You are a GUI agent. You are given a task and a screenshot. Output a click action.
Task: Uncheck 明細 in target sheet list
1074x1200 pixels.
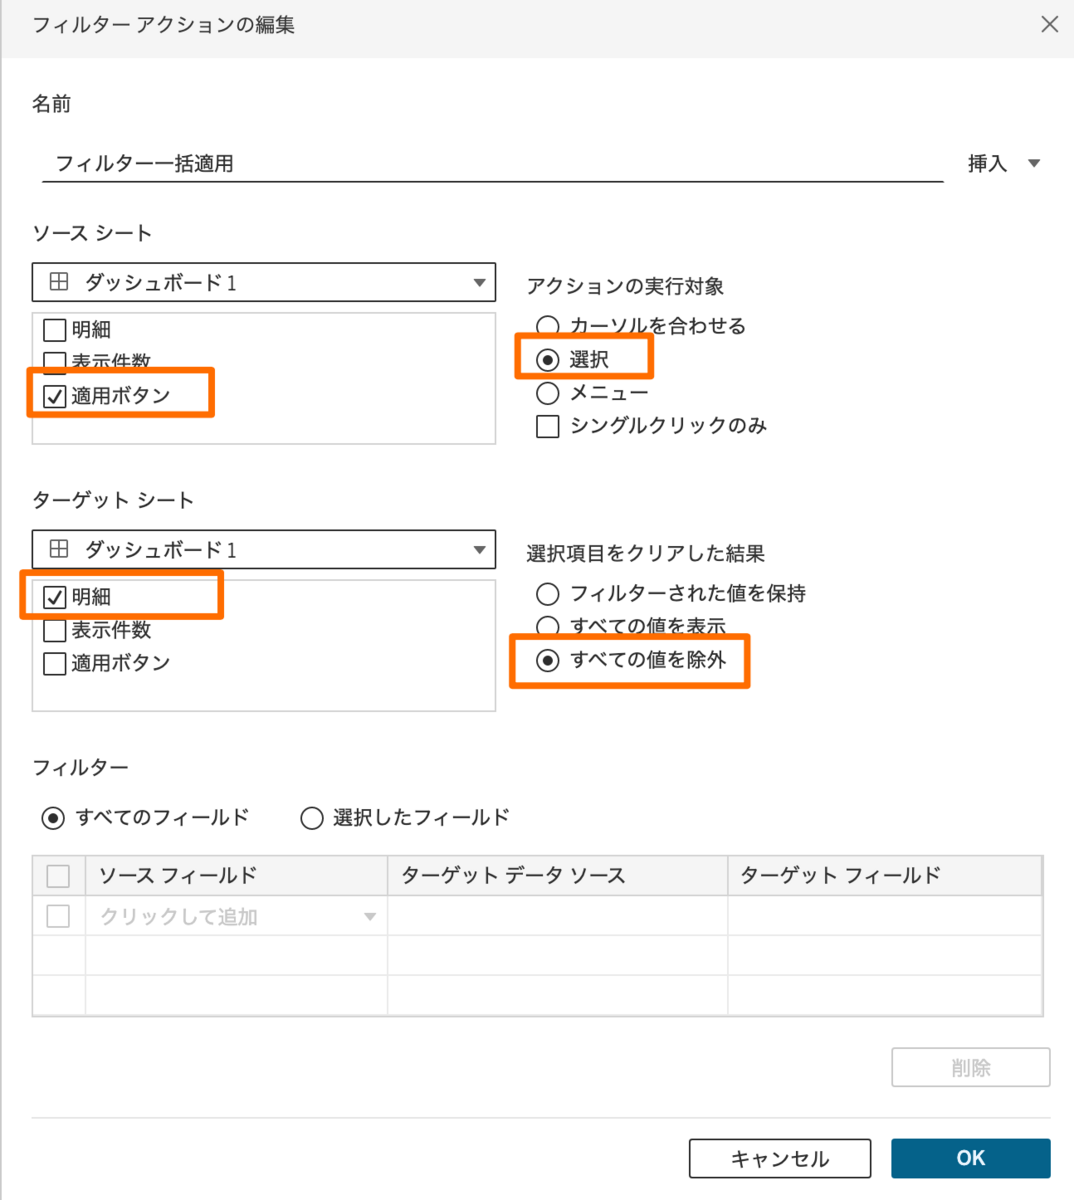(55, 597)
